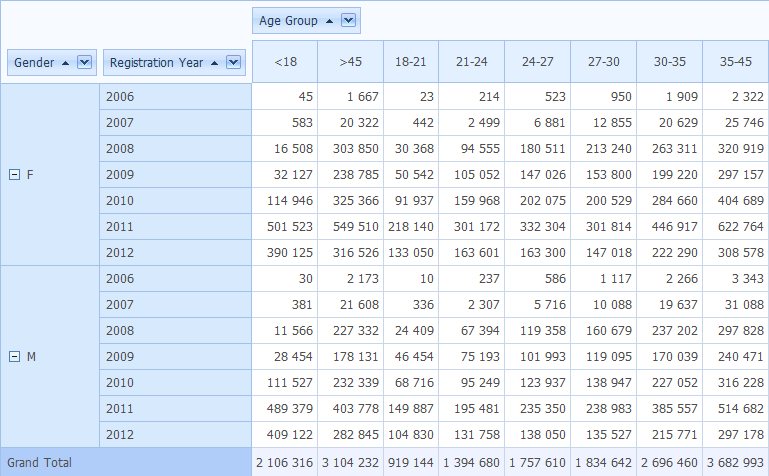Click the Grand Total cell 1 834 642
Image resolution: width=769 pixels, height=476 pixels.
point(603,462)
